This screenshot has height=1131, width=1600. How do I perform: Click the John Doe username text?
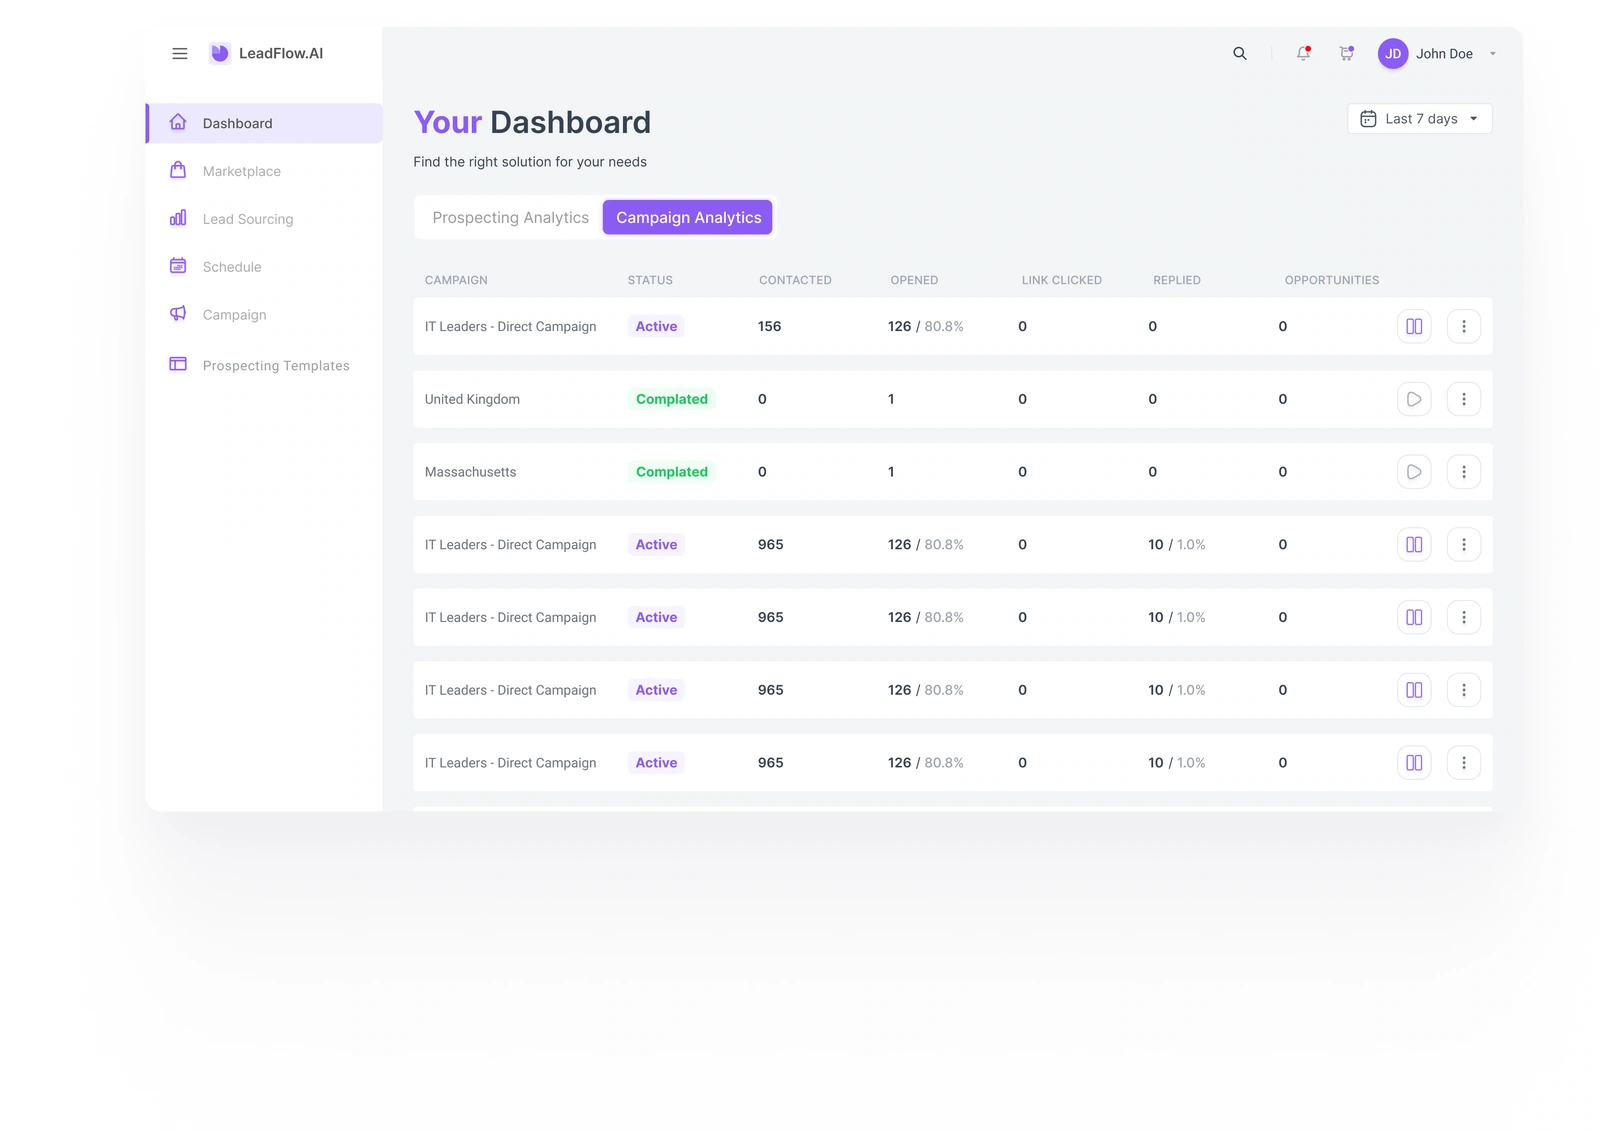1444,54
